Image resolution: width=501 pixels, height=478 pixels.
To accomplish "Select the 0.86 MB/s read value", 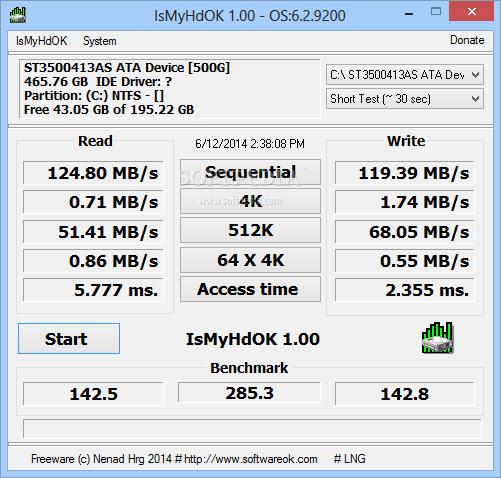I will [x=93, y=261].
